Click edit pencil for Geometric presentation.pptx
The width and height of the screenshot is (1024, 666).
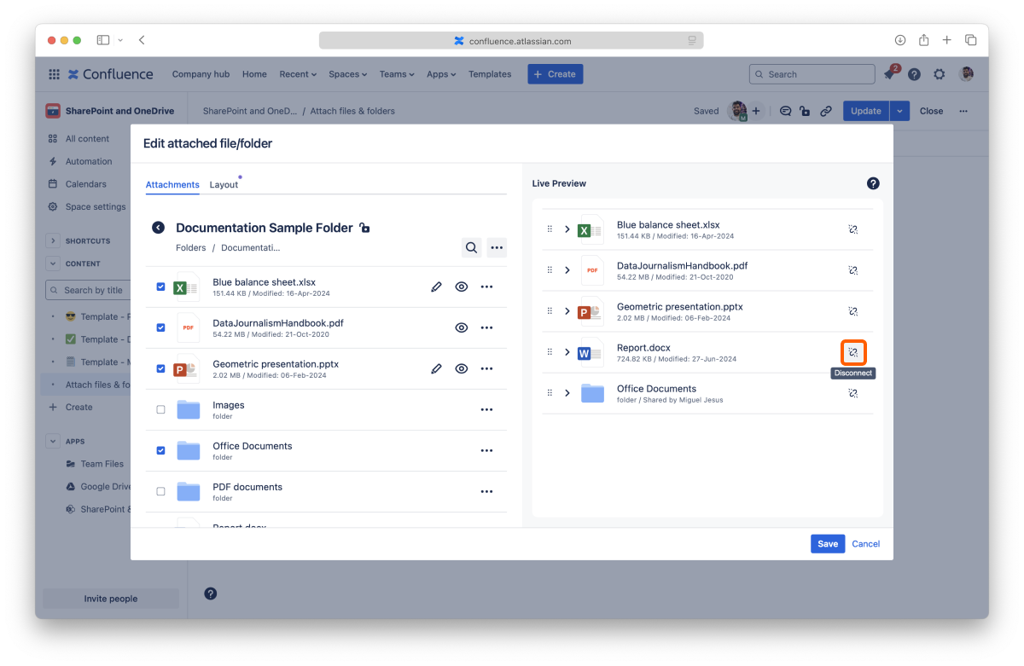[x=436, y=369]
